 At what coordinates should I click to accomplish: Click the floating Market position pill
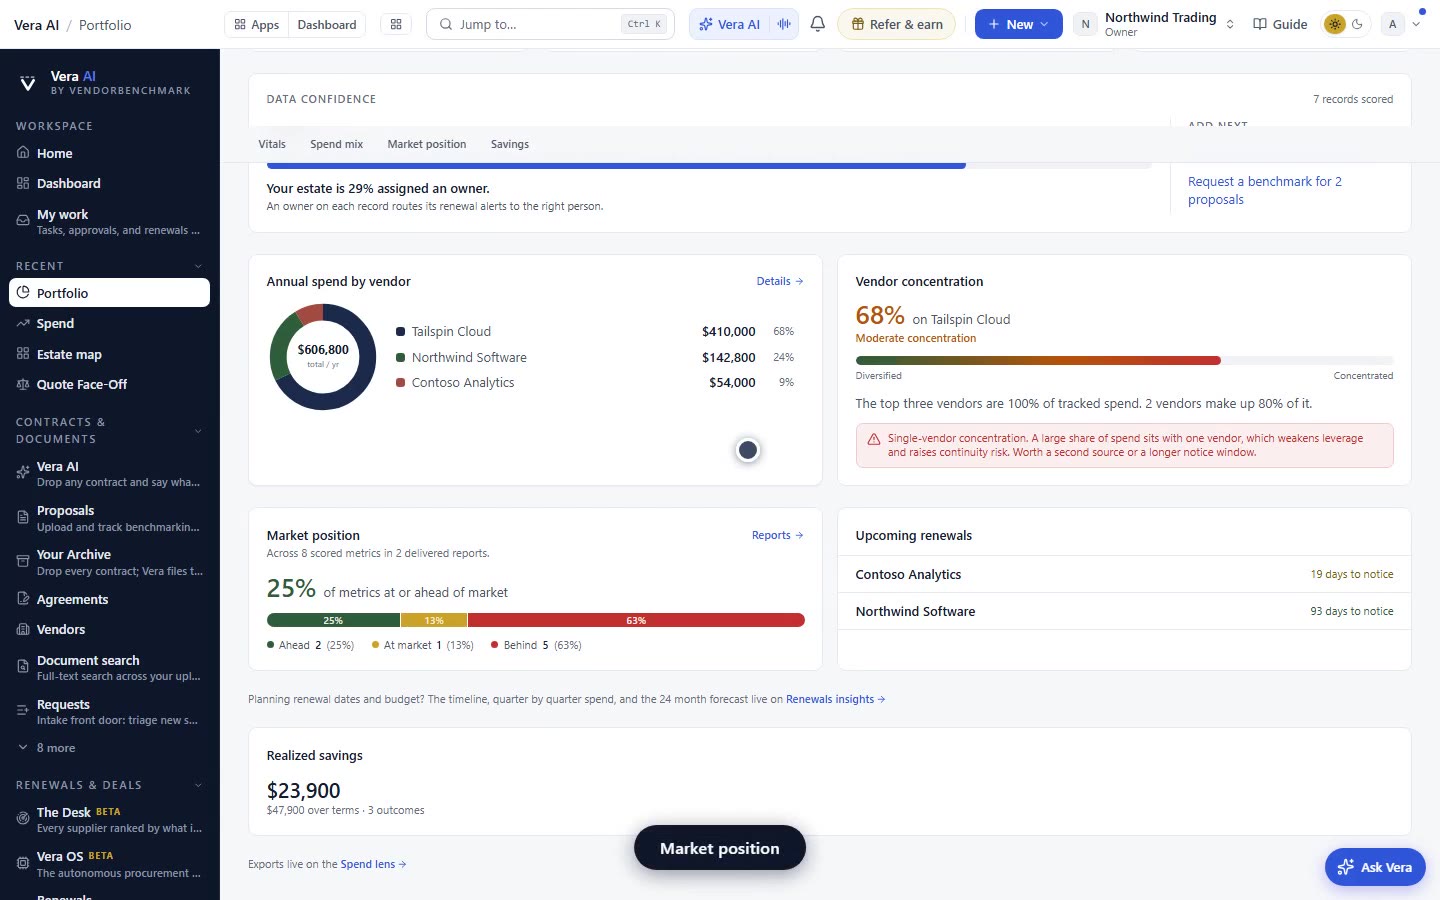[x=720, y=848]
